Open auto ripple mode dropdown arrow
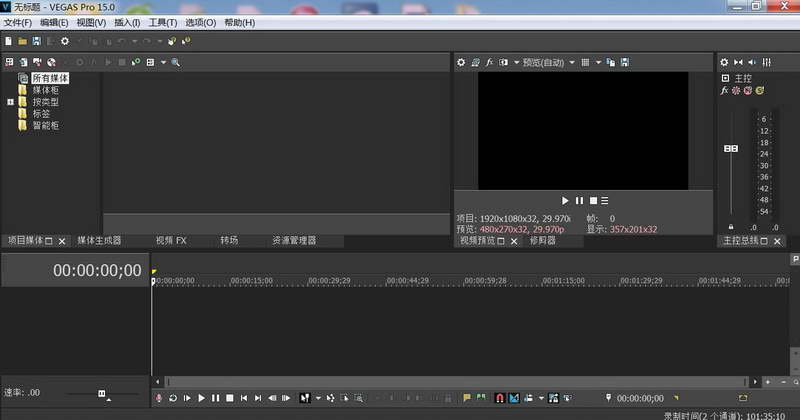 point(541,398)
